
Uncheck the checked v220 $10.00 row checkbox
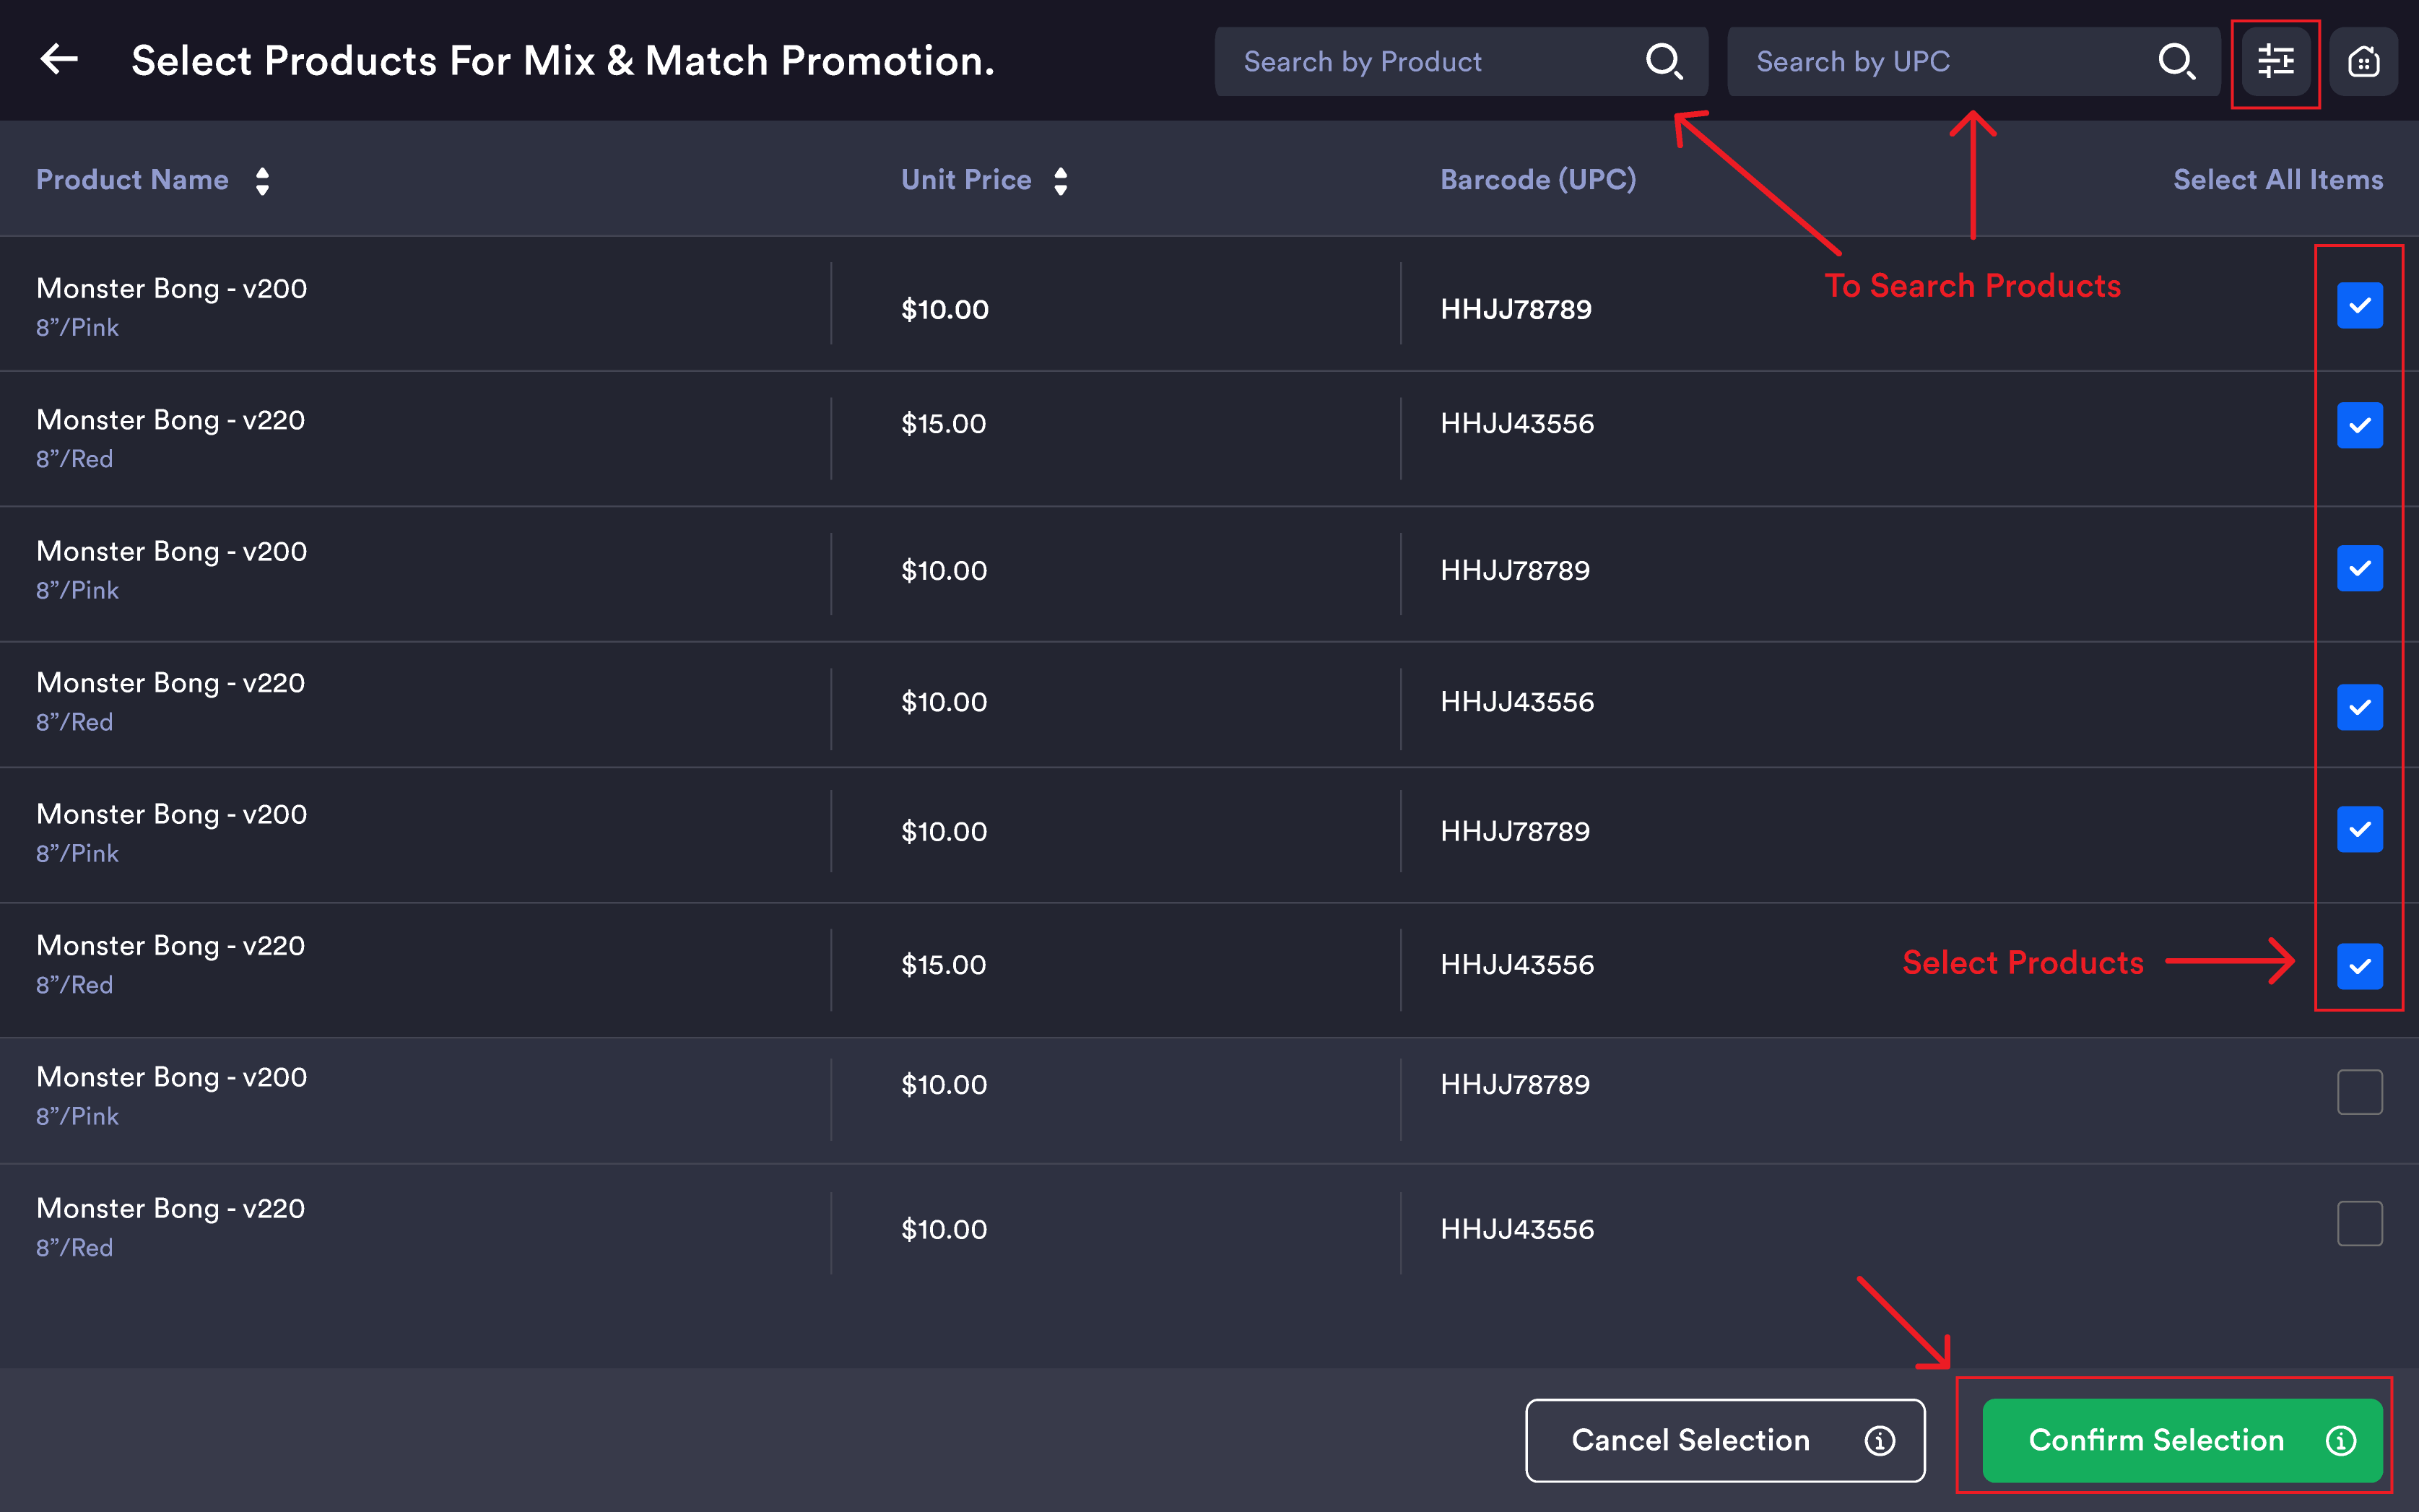[2359, 707]
